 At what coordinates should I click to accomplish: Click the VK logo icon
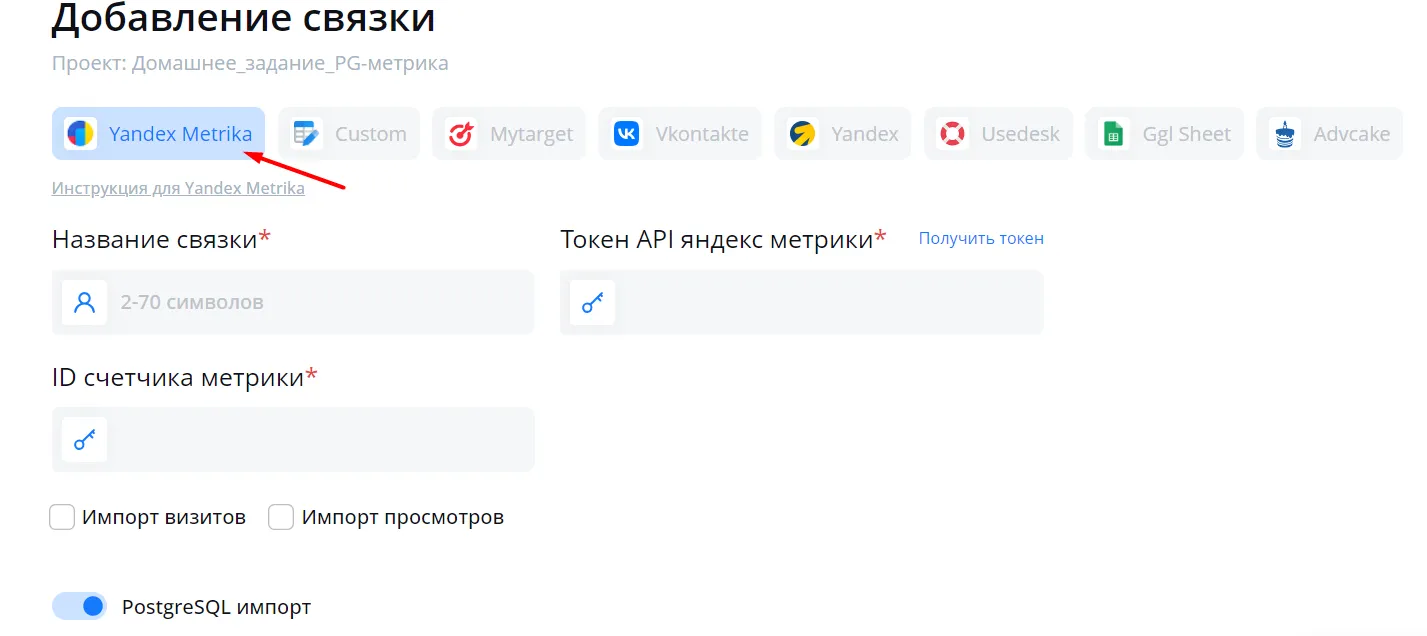tap(627, 133)
